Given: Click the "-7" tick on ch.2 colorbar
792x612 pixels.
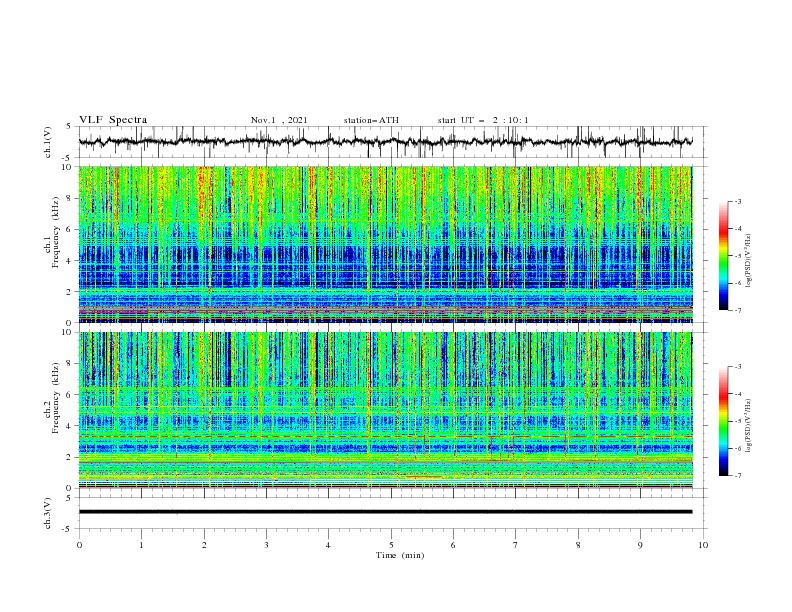Looking at the screenshot, I should coord(737,476).
